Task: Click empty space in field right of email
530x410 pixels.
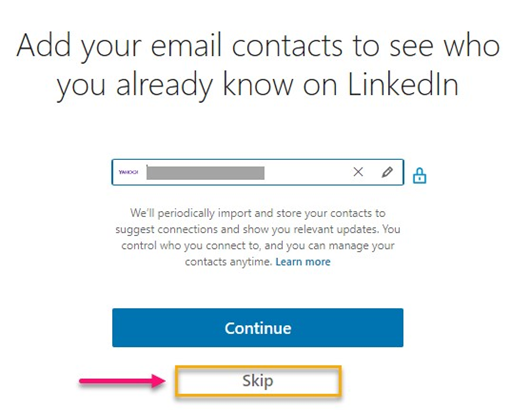Action: click(308, 172)
